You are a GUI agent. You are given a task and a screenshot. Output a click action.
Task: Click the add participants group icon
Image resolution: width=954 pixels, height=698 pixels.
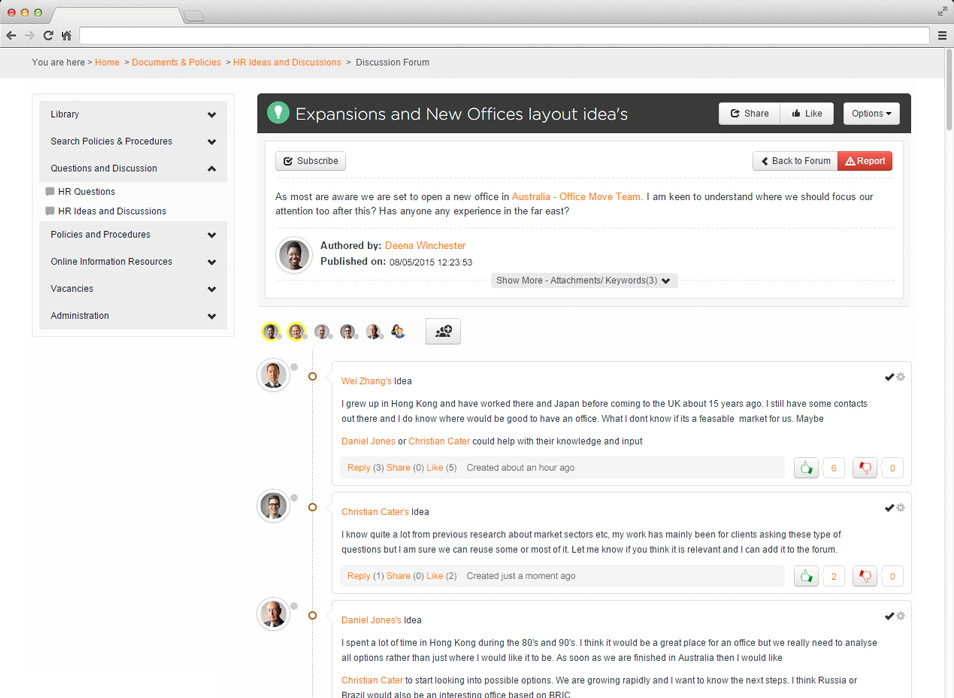coord(443,332)
